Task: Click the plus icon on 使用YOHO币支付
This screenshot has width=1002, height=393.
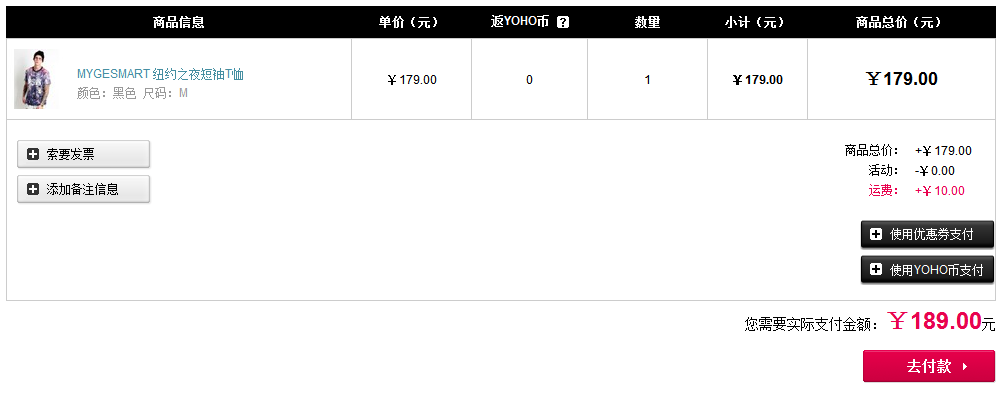Action: pyautogui.click(x=876, y=270)
